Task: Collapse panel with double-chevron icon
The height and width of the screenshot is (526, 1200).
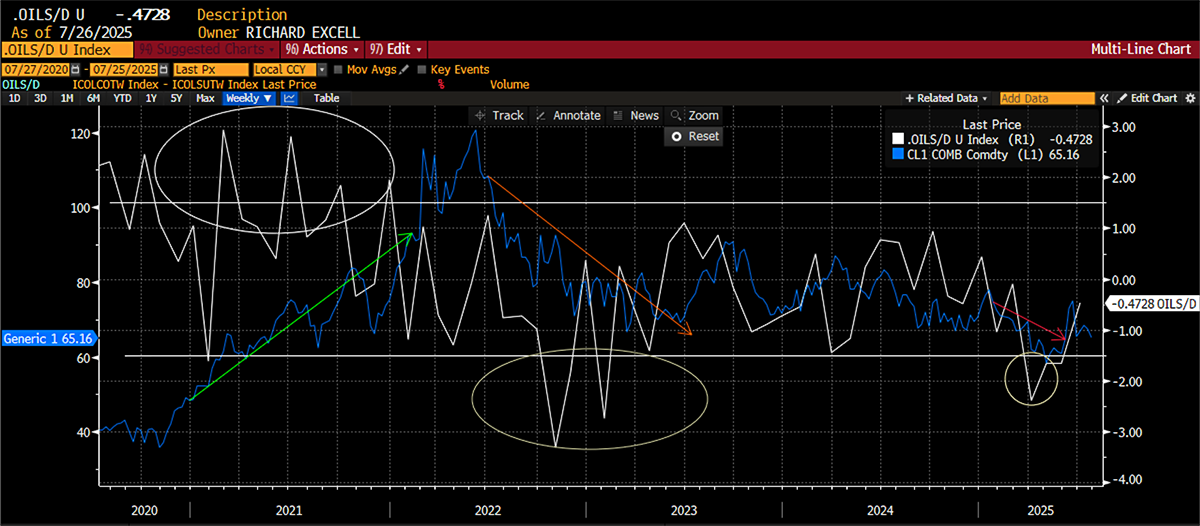Action: point(1105,99)
